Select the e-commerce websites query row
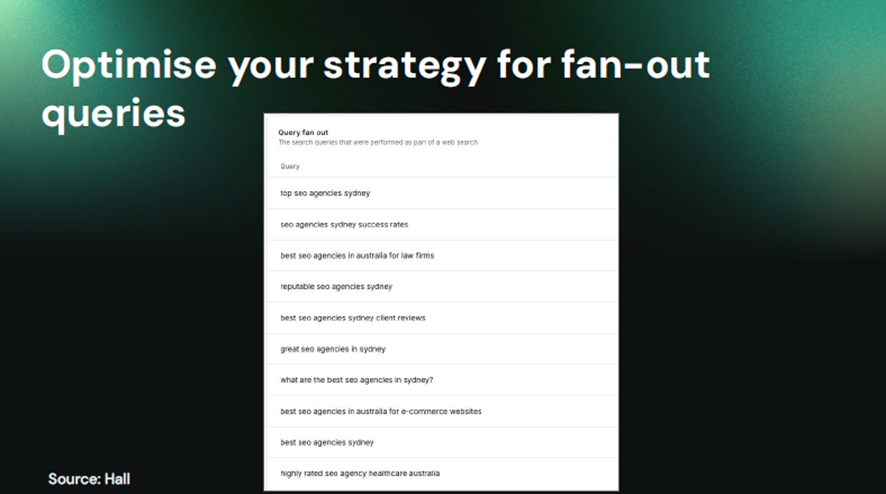886x494 pixels. coord(381,411)
